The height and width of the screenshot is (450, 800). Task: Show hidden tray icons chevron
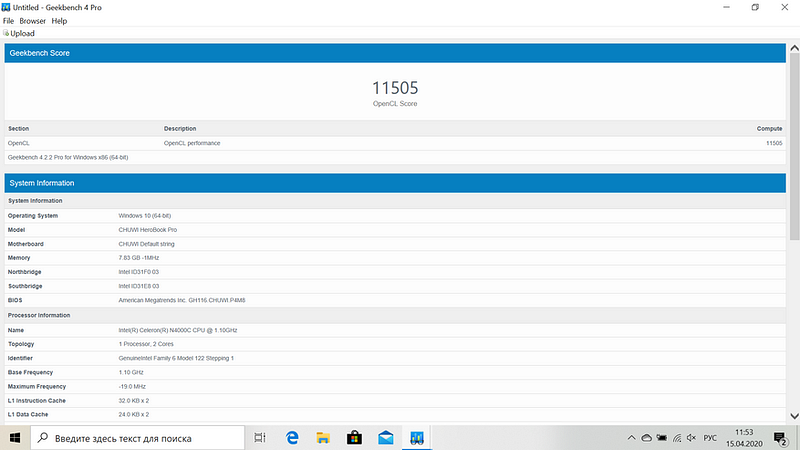coord(631,438)
